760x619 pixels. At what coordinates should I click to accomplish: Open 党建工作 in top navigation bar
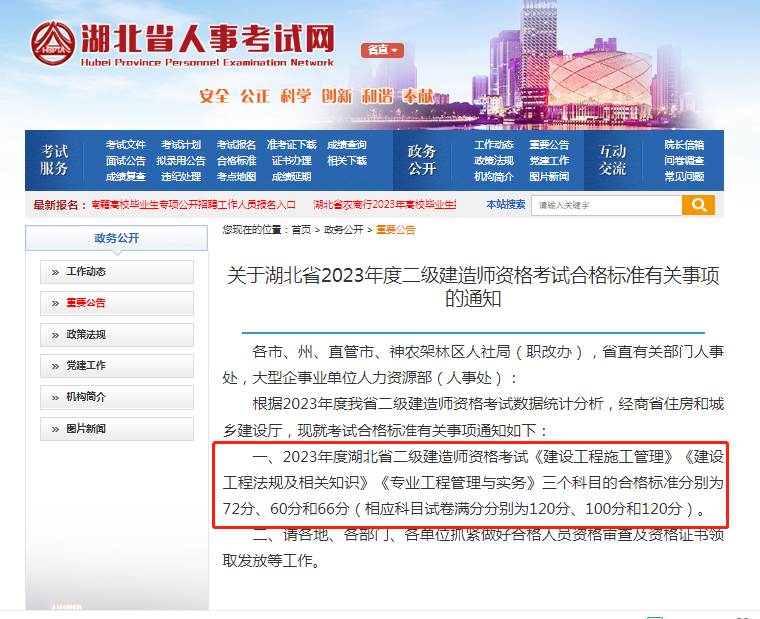[x=549, y=160]
